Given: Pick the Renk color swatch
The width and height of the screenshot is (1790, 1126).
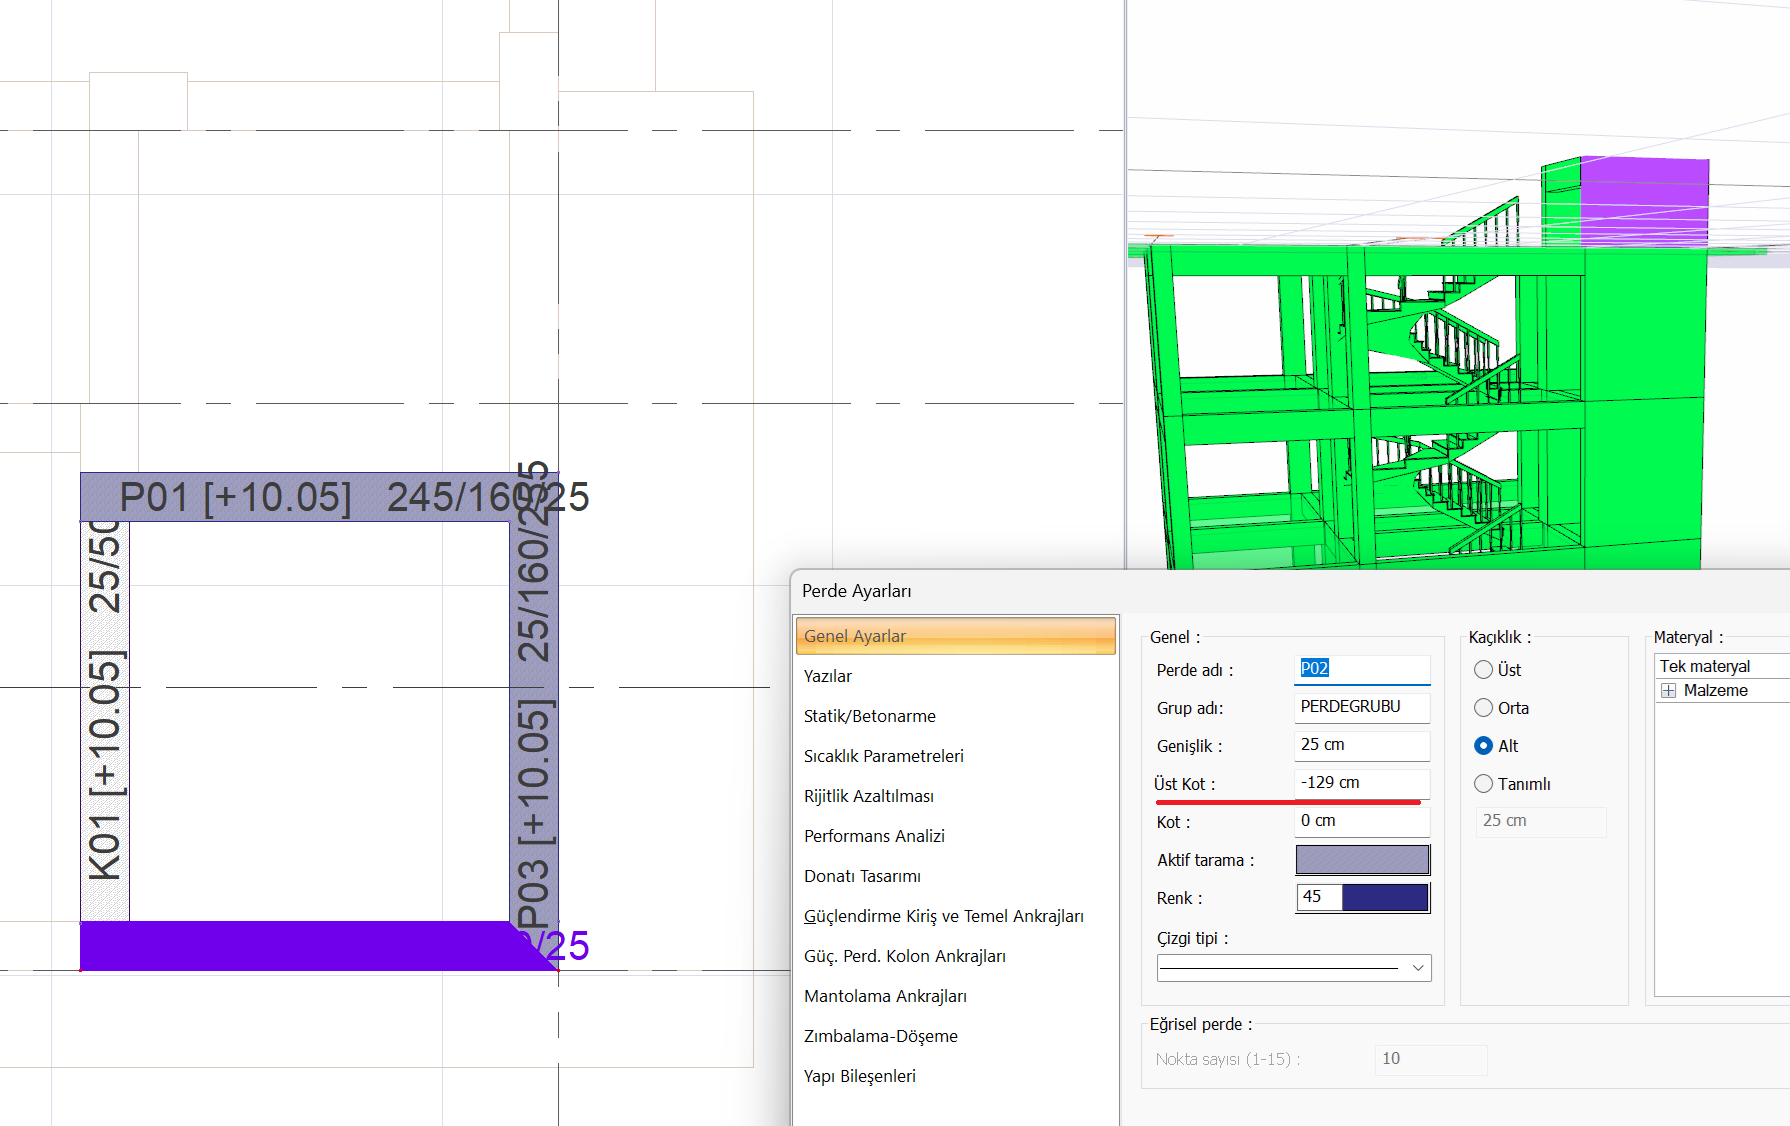Looking at the screenshot, I should pos(1384,898).
